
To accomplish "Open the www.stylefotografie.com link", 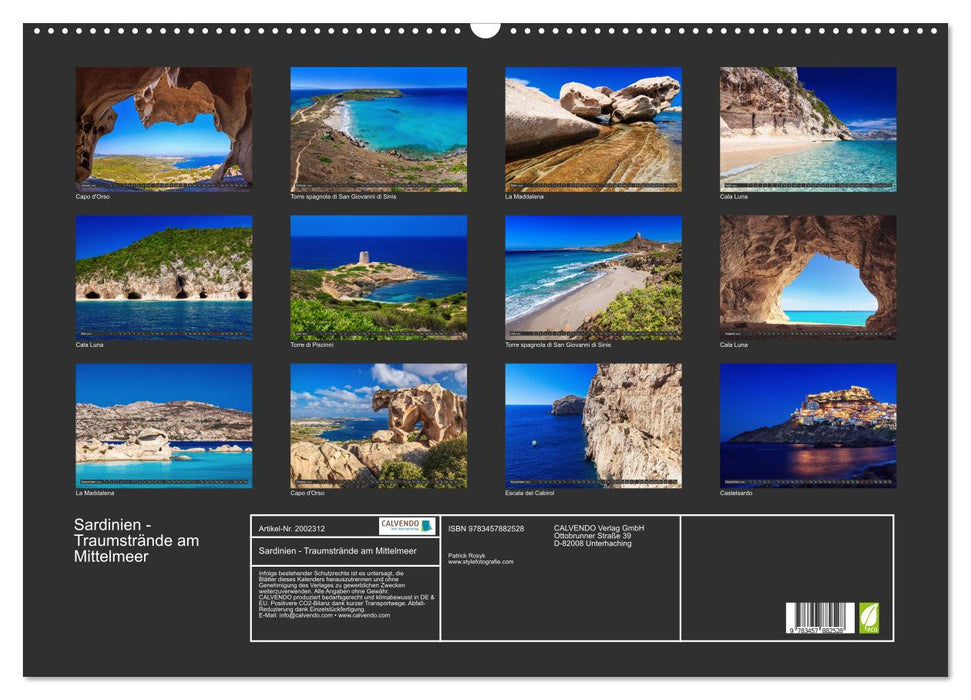I will [x=479, y=561].
